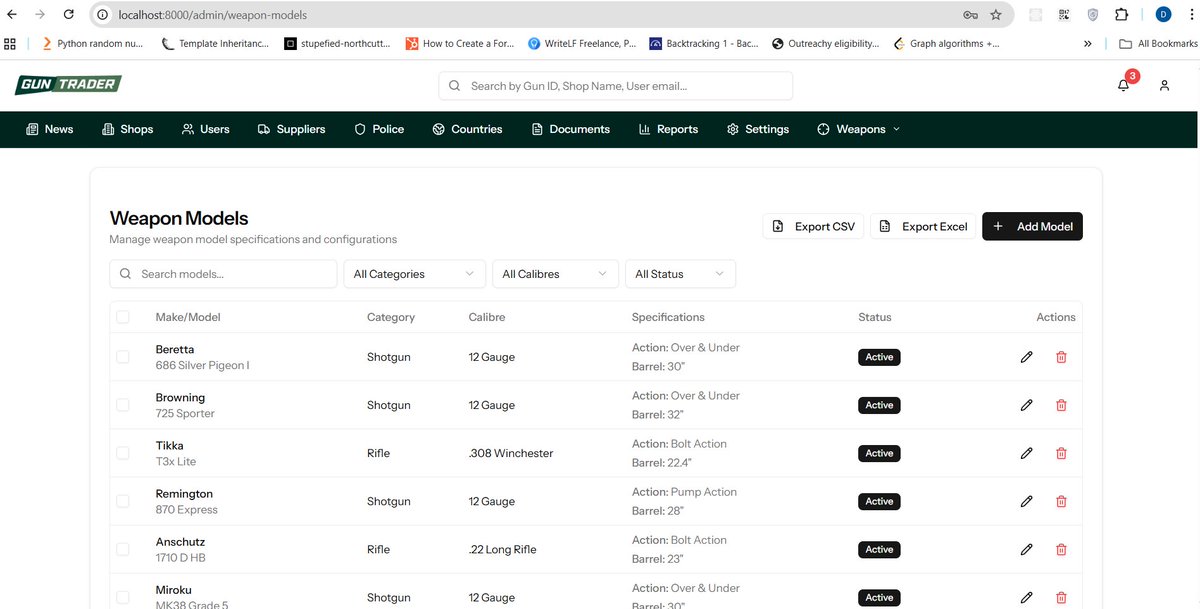This screenshot has width=1200, height=609.
Task: Click the Make/Model column header
Action: click(188, 317)
